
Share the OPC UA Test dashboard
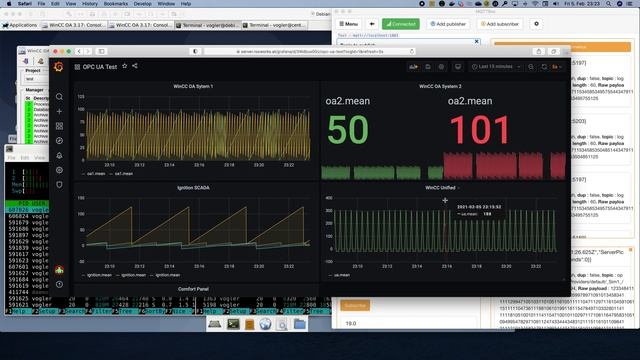click(x=135, y=66)
